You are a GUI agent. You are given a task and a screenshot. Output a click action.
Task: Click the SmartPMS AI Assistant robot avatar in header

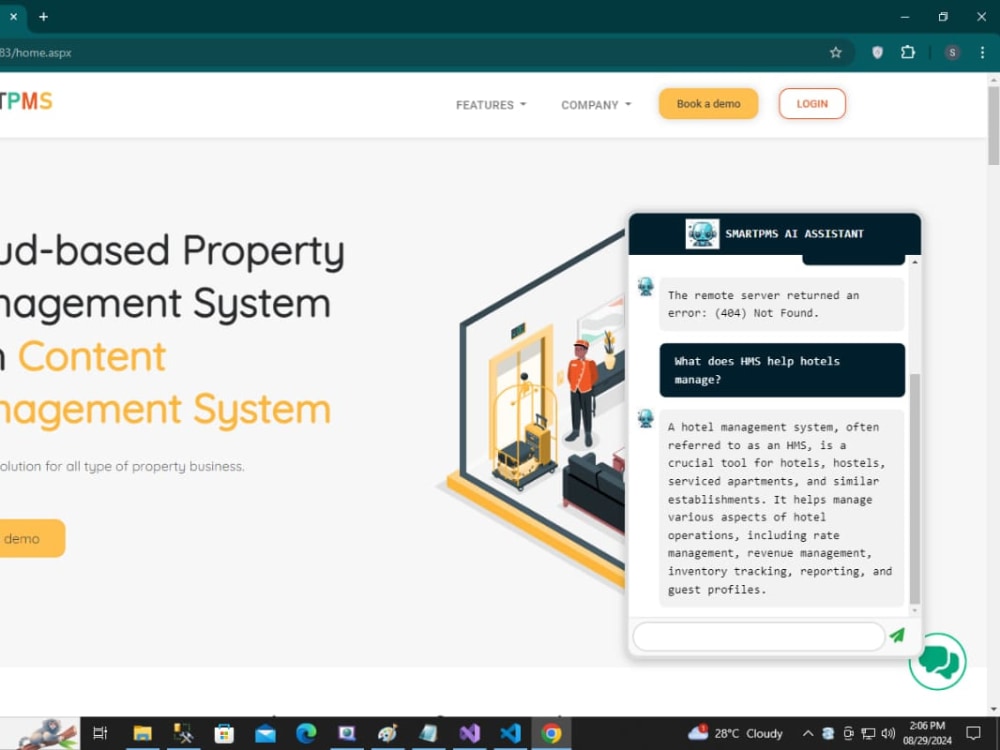point(702,233)
